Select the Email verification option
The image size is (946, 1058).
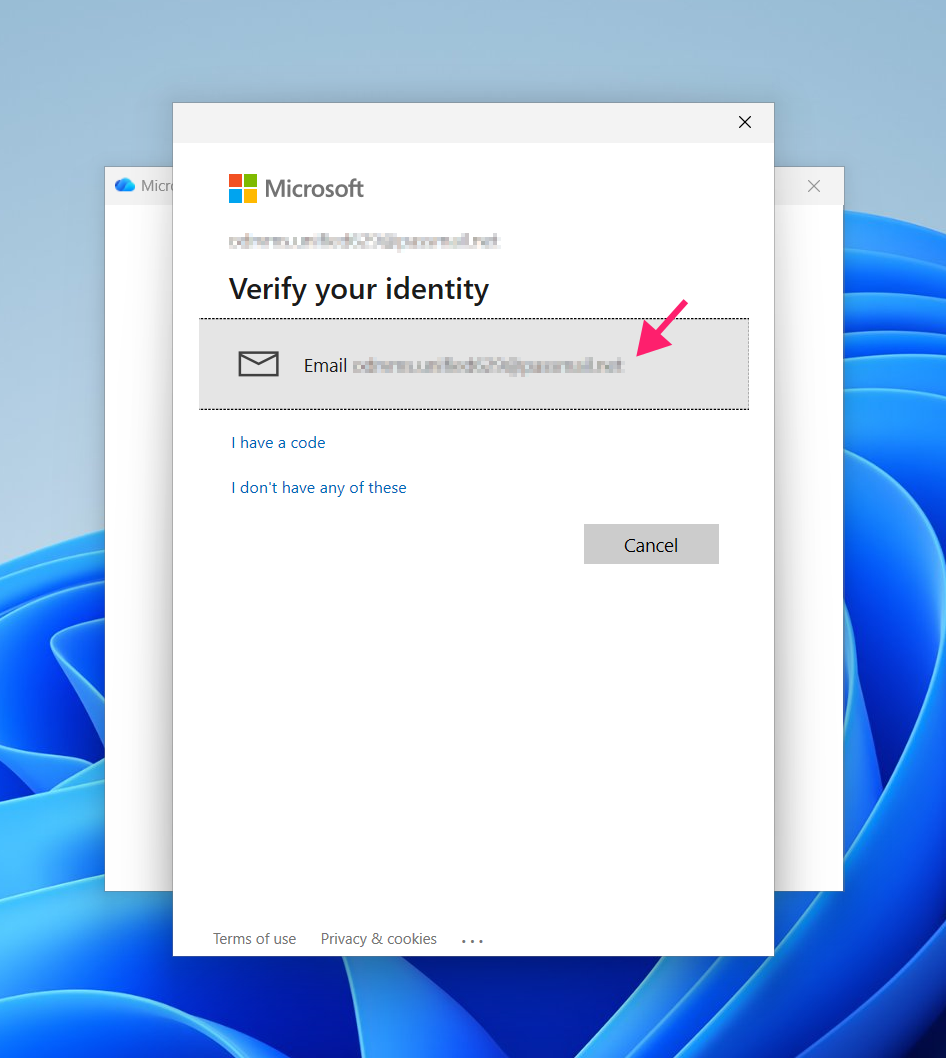tap(474, 364)
